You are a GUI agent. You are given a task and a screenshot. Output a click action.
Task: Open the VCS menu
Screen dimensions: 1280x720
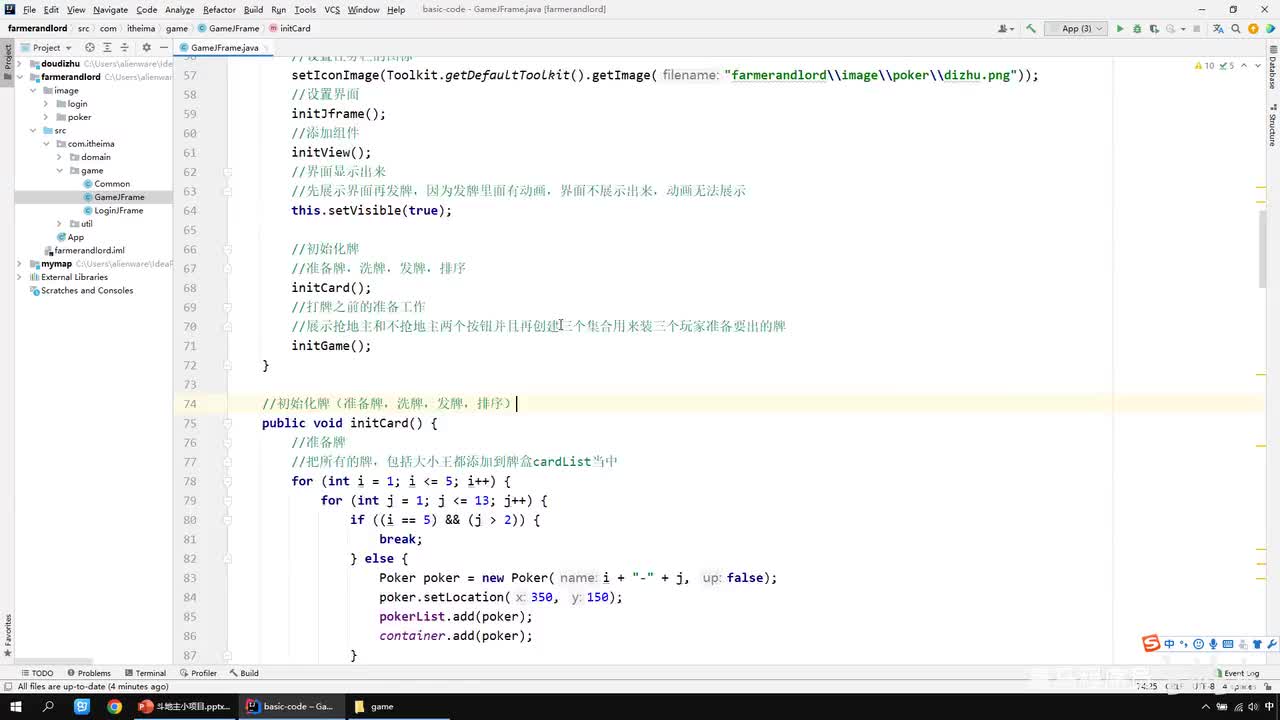coord(332,9)
